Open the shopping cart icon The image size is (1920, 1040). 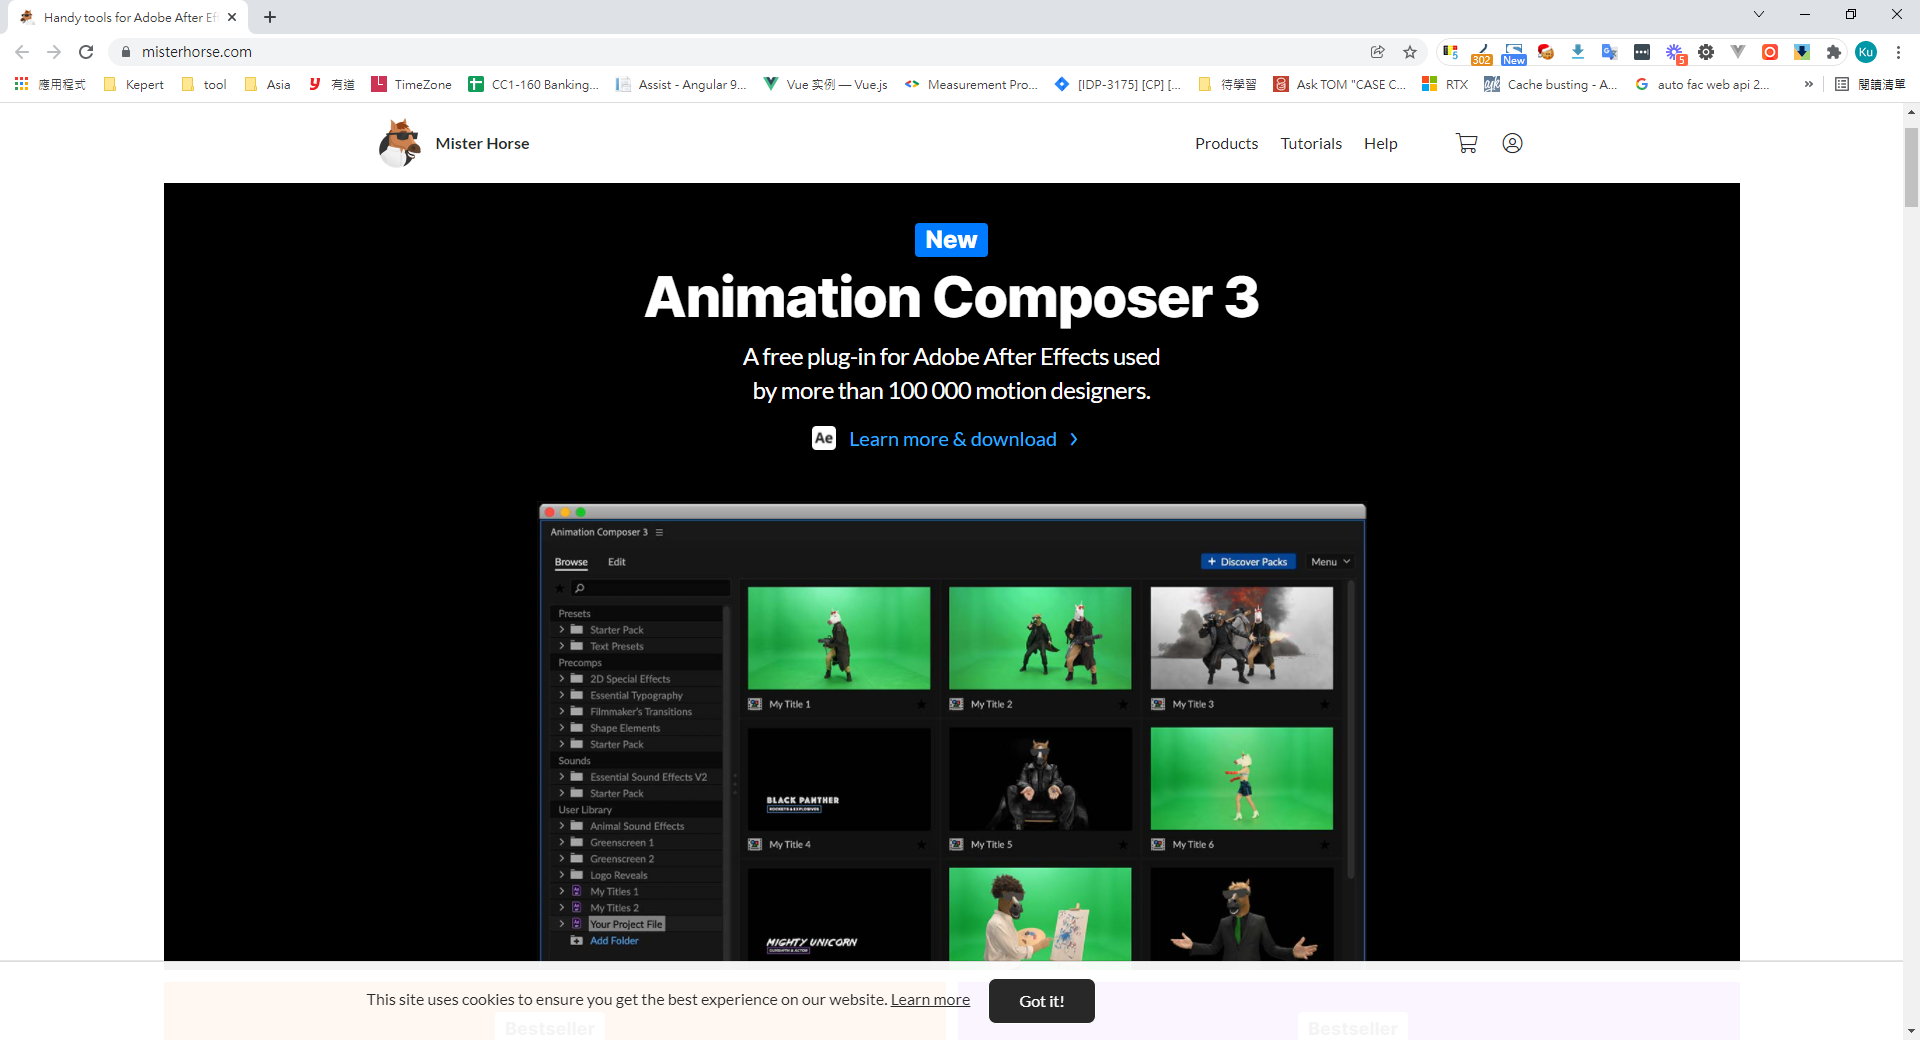click(1466, 143)
